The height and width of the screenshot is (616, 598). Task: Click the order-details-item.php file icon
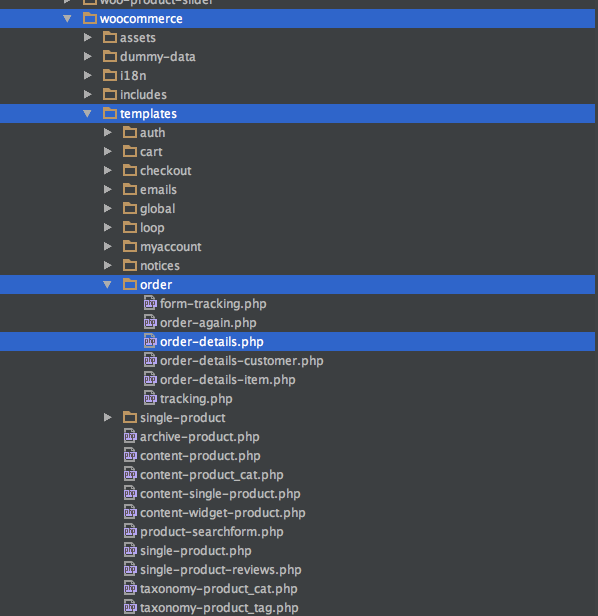[x=150, y=379]
